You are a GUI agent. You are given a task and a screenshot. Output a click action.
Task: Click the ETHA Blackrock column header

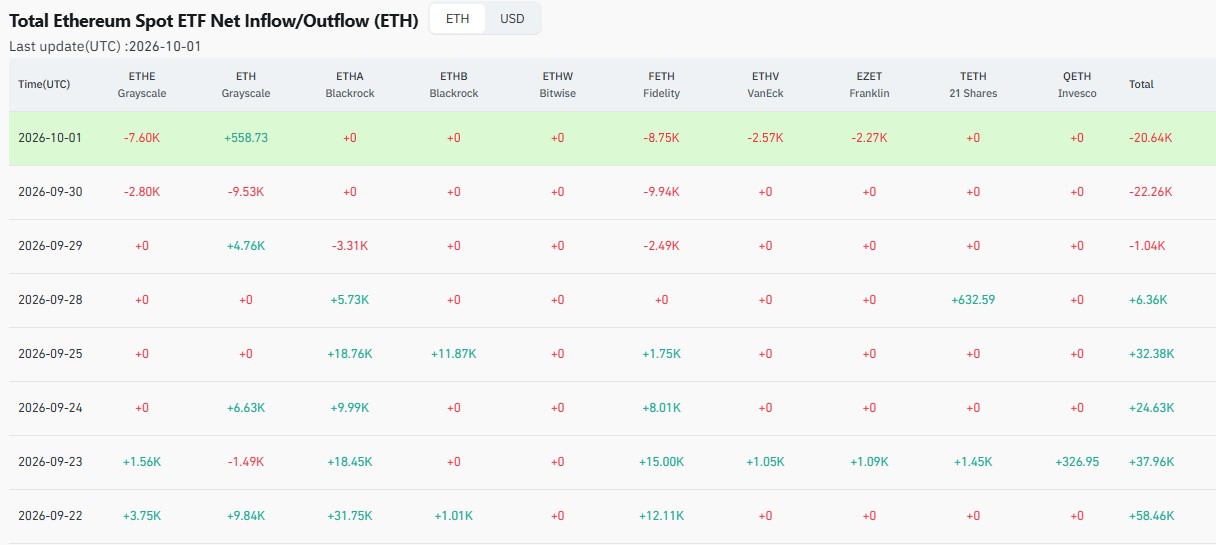[350, 84]
